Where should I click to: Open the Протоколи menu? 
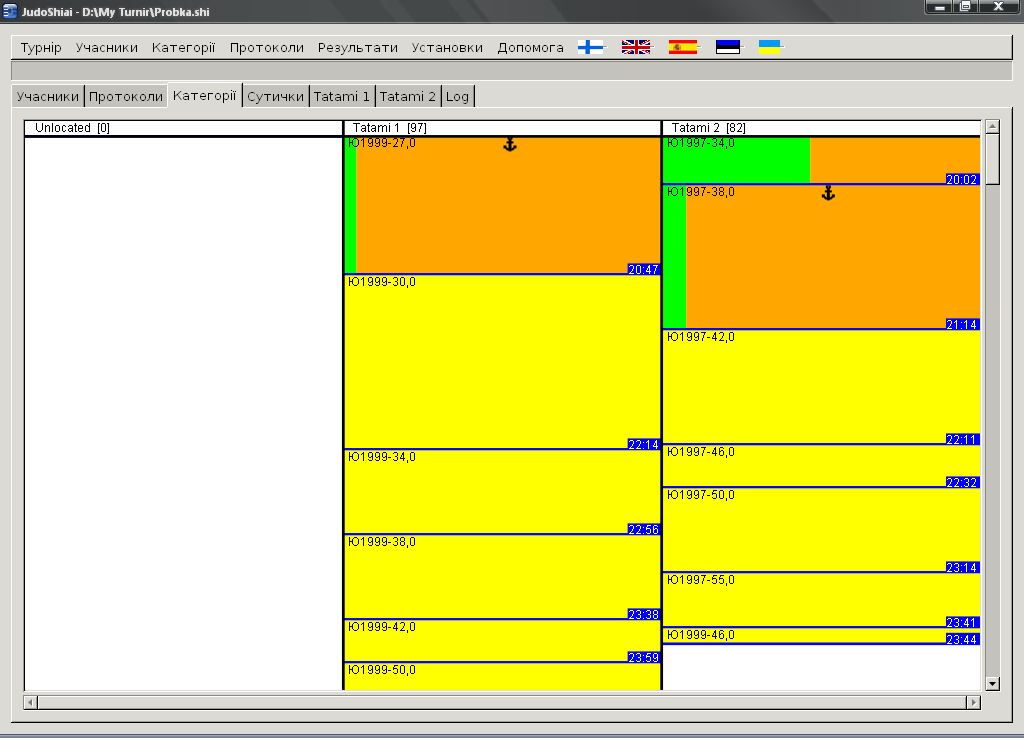(x=266, y=48)
